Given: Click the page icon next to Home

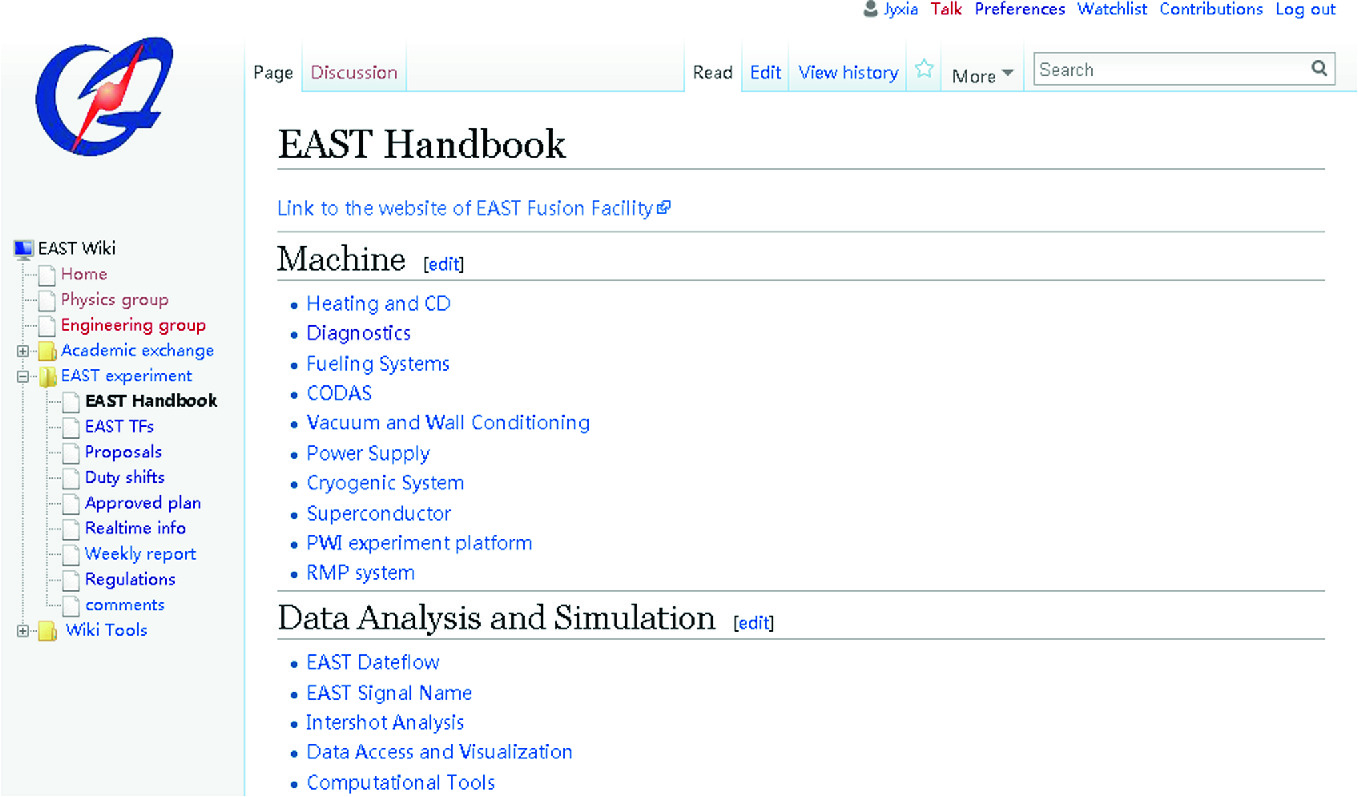Looking at the screenshot, I should tap(47, 275).
